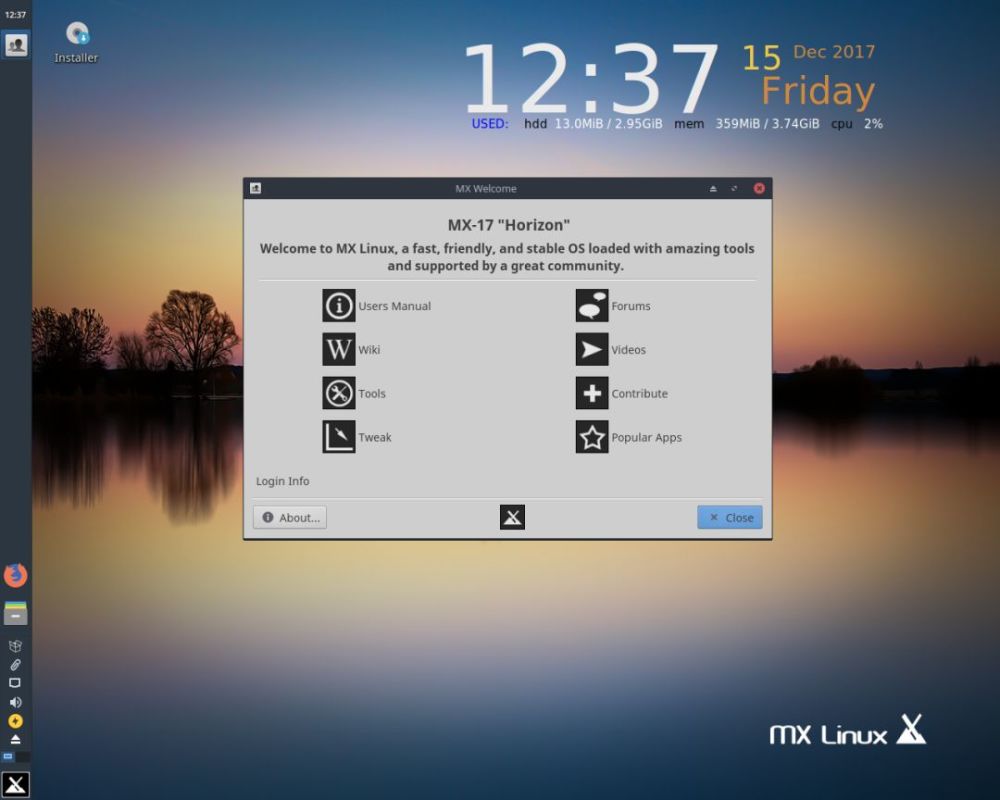1000x800 pixels.
Task: Click the Close button in MX Welcome
Action: point(730,517)
